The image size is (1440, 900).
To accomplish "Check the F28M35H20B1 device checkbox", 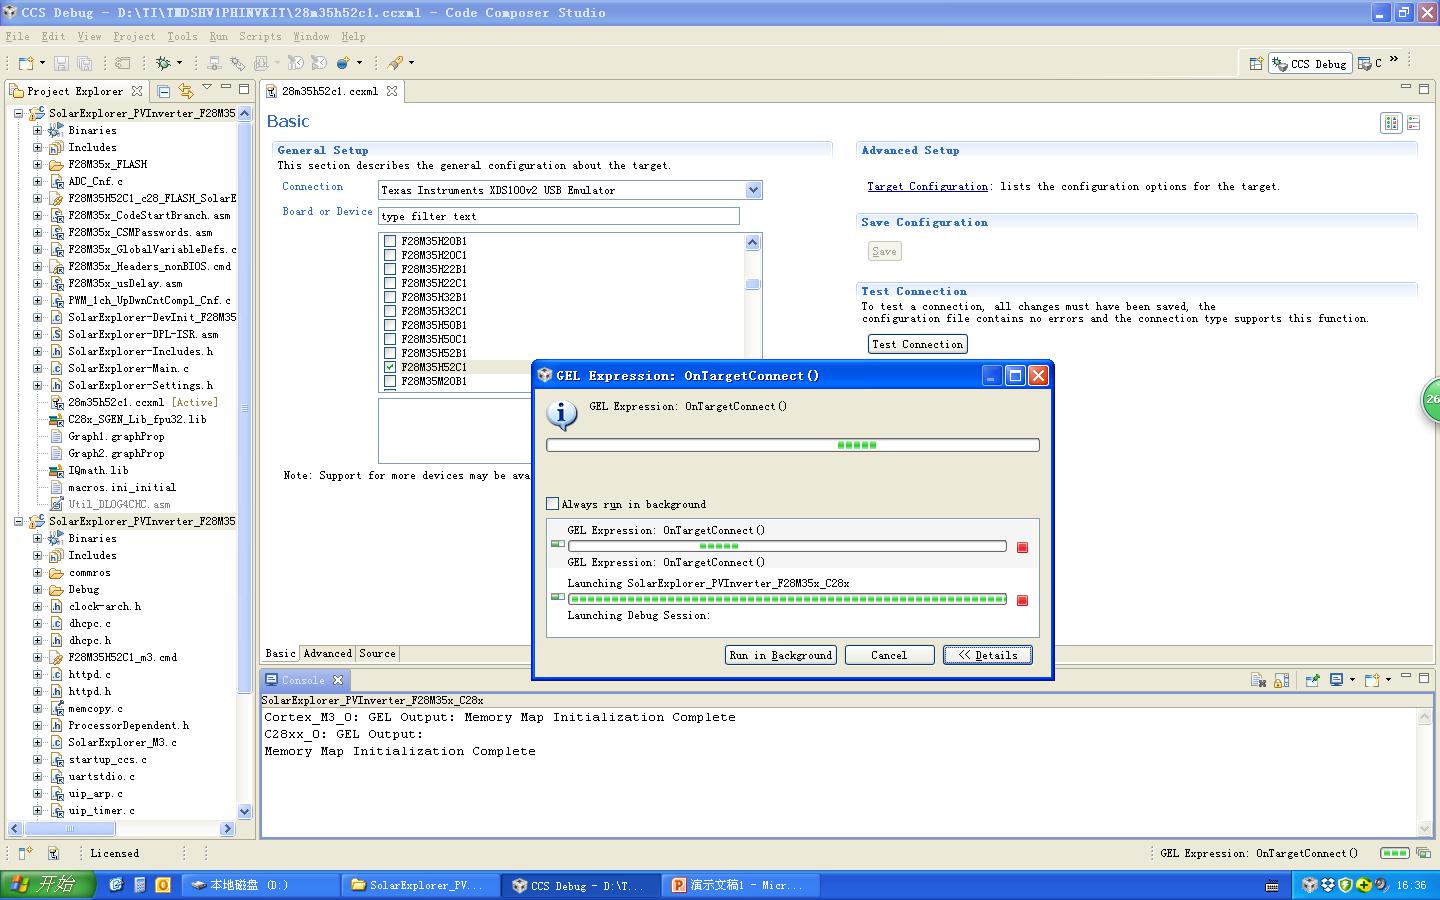I will pyautogui.click(x=390, y=241).
